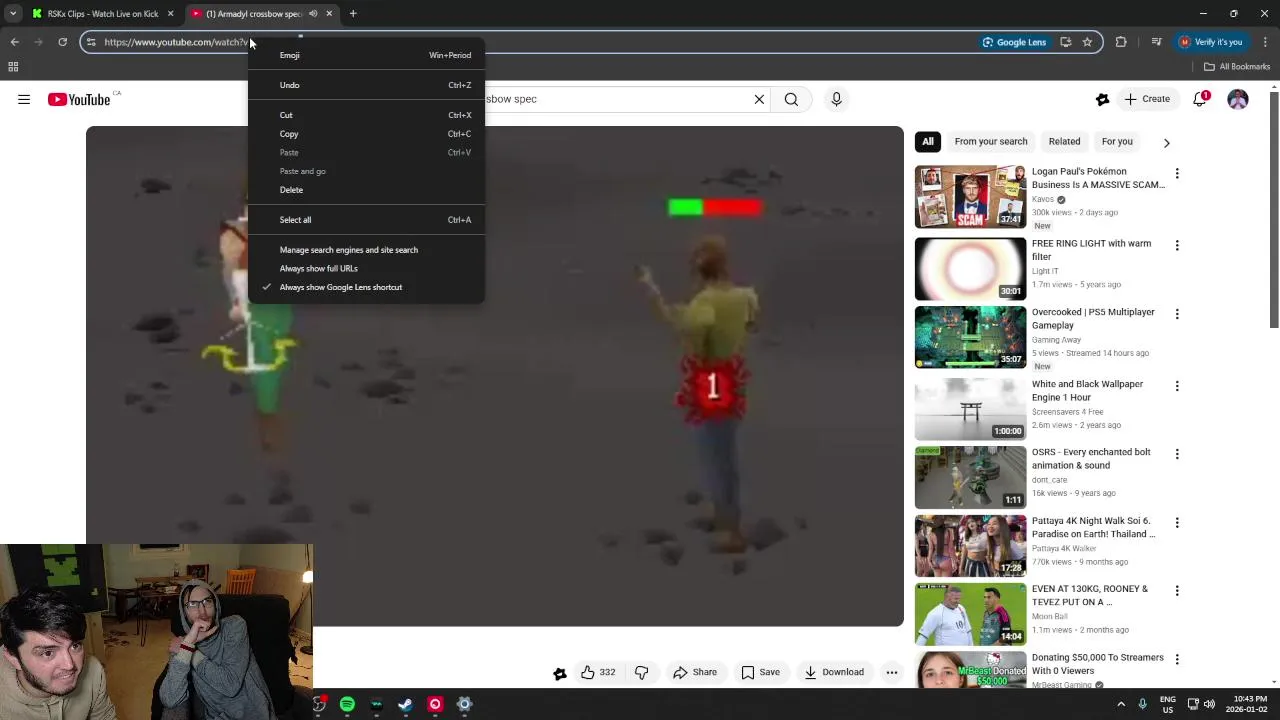The width and height of the screenshot is (1280, 720).
Task: Show more filter chips with right arrow
Action: click(1166, 142)
